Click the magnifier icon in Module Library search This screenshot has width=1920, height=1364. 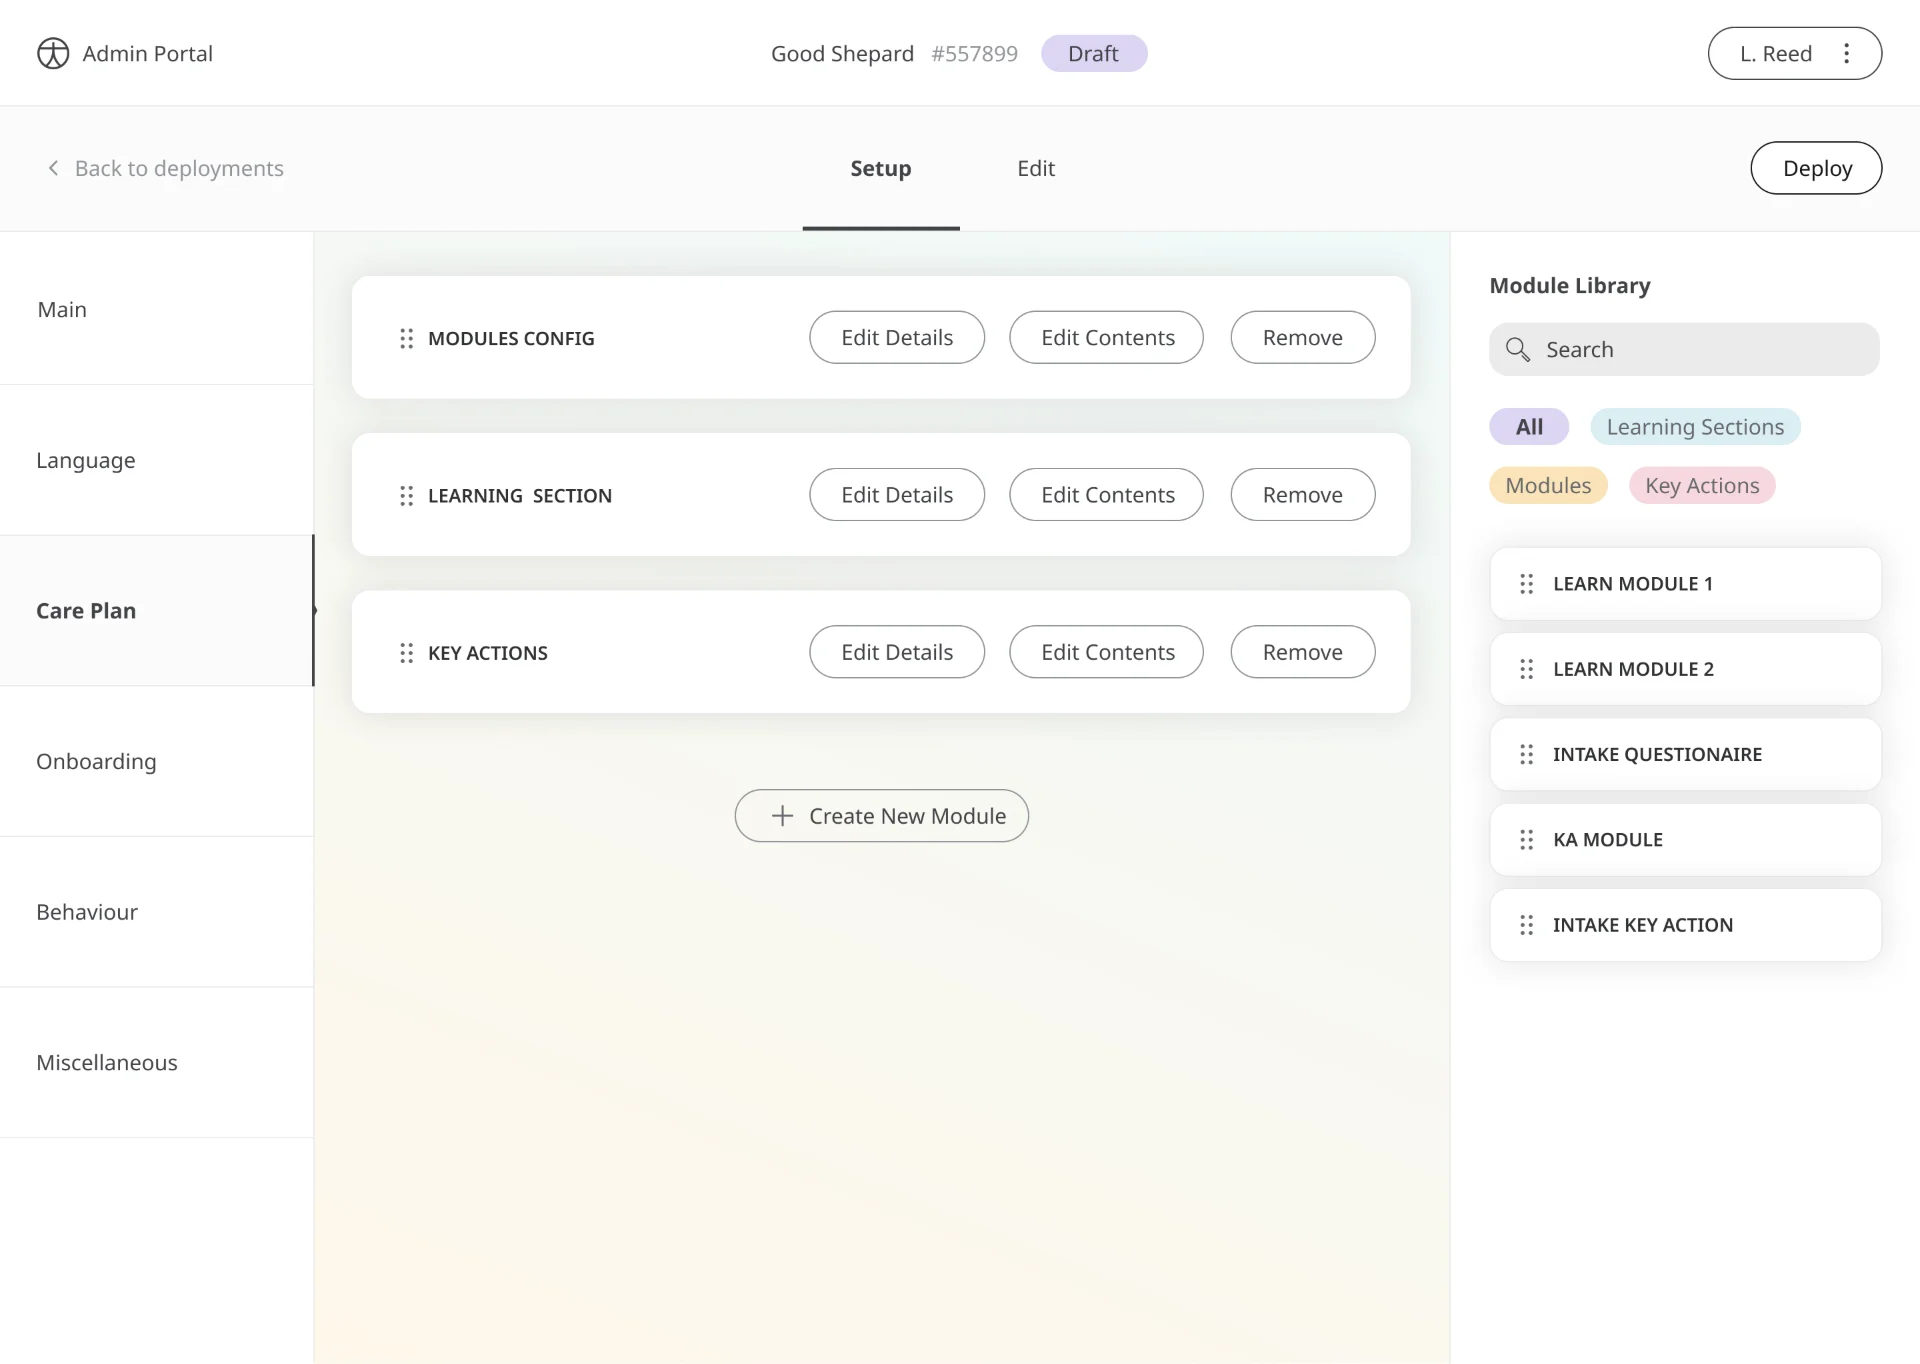click(x=1518, y=349)
